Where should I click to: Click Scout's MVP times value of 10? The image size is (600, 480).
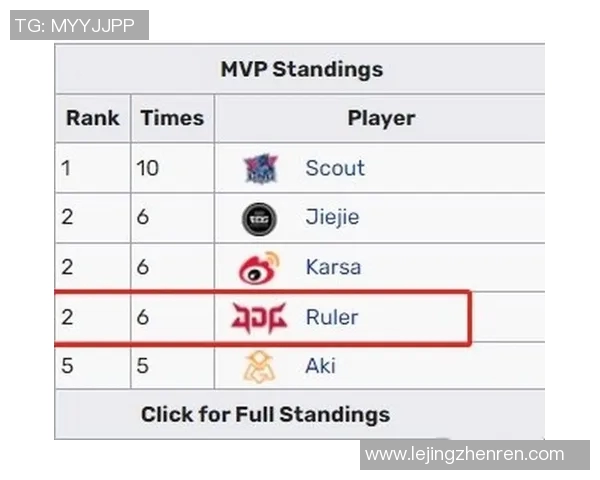(x=148, y=168)
